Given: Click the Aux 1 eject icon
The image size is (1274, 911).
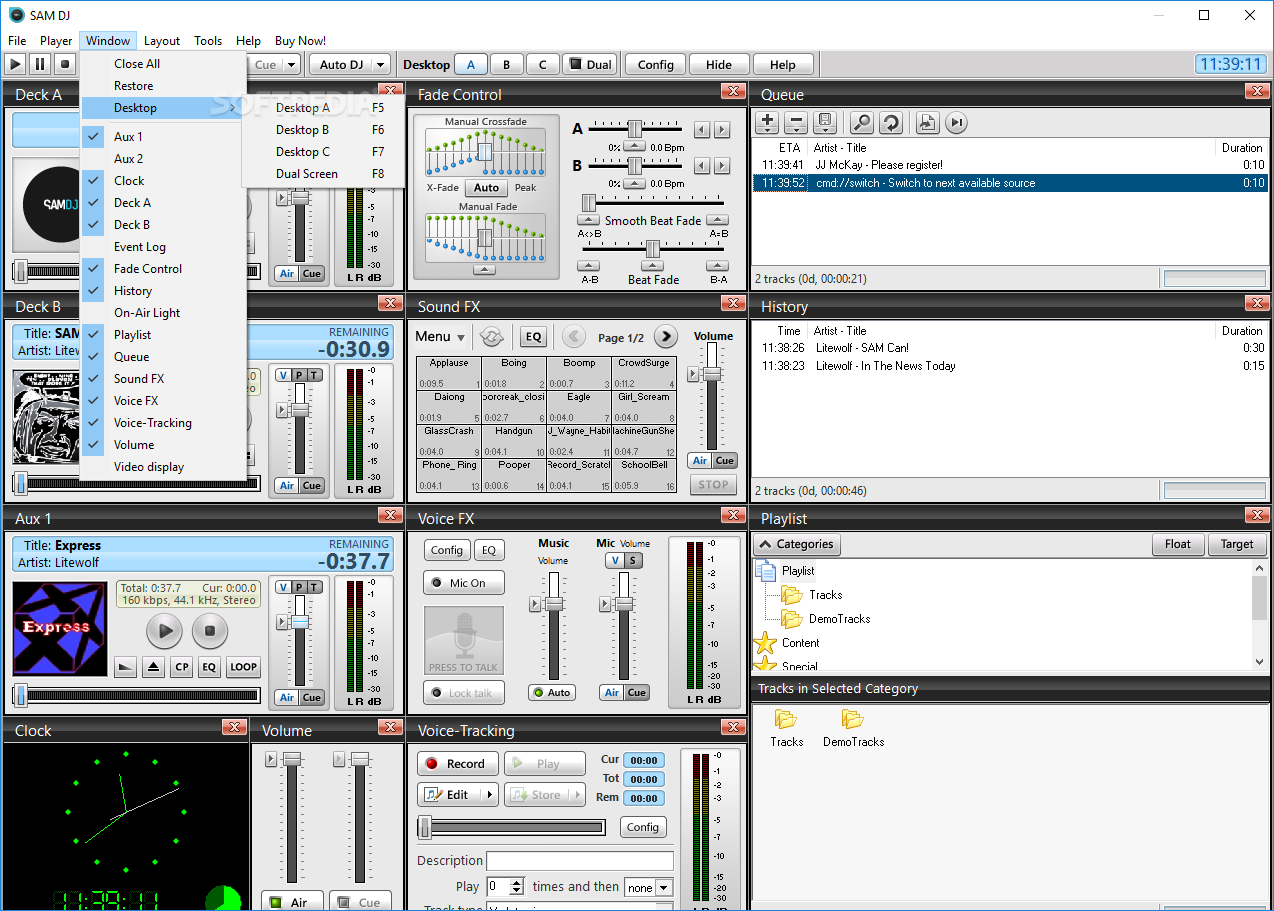Looking at the screenshot, I should [153, 667].
